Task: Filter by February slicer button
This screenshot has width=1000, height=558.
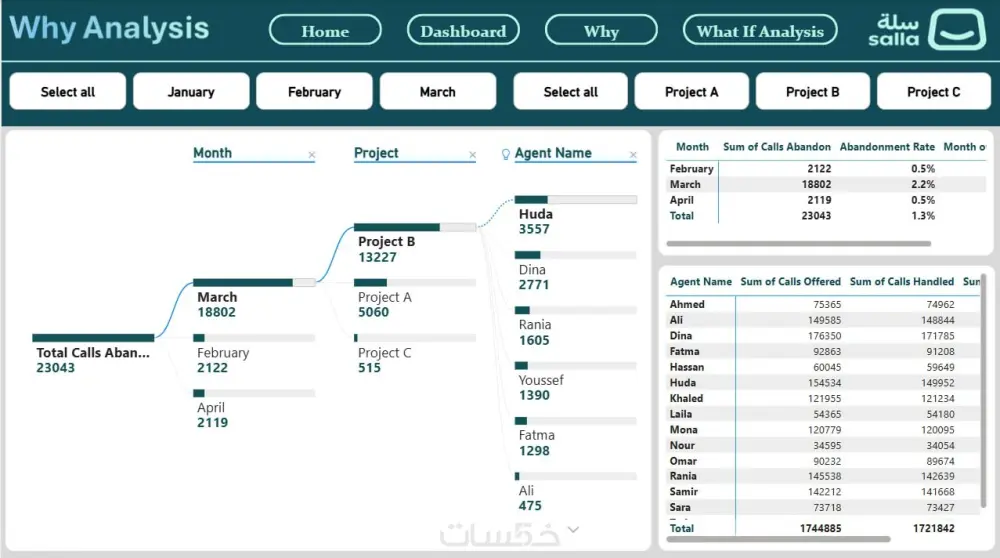Action: [x=314, y=91]
